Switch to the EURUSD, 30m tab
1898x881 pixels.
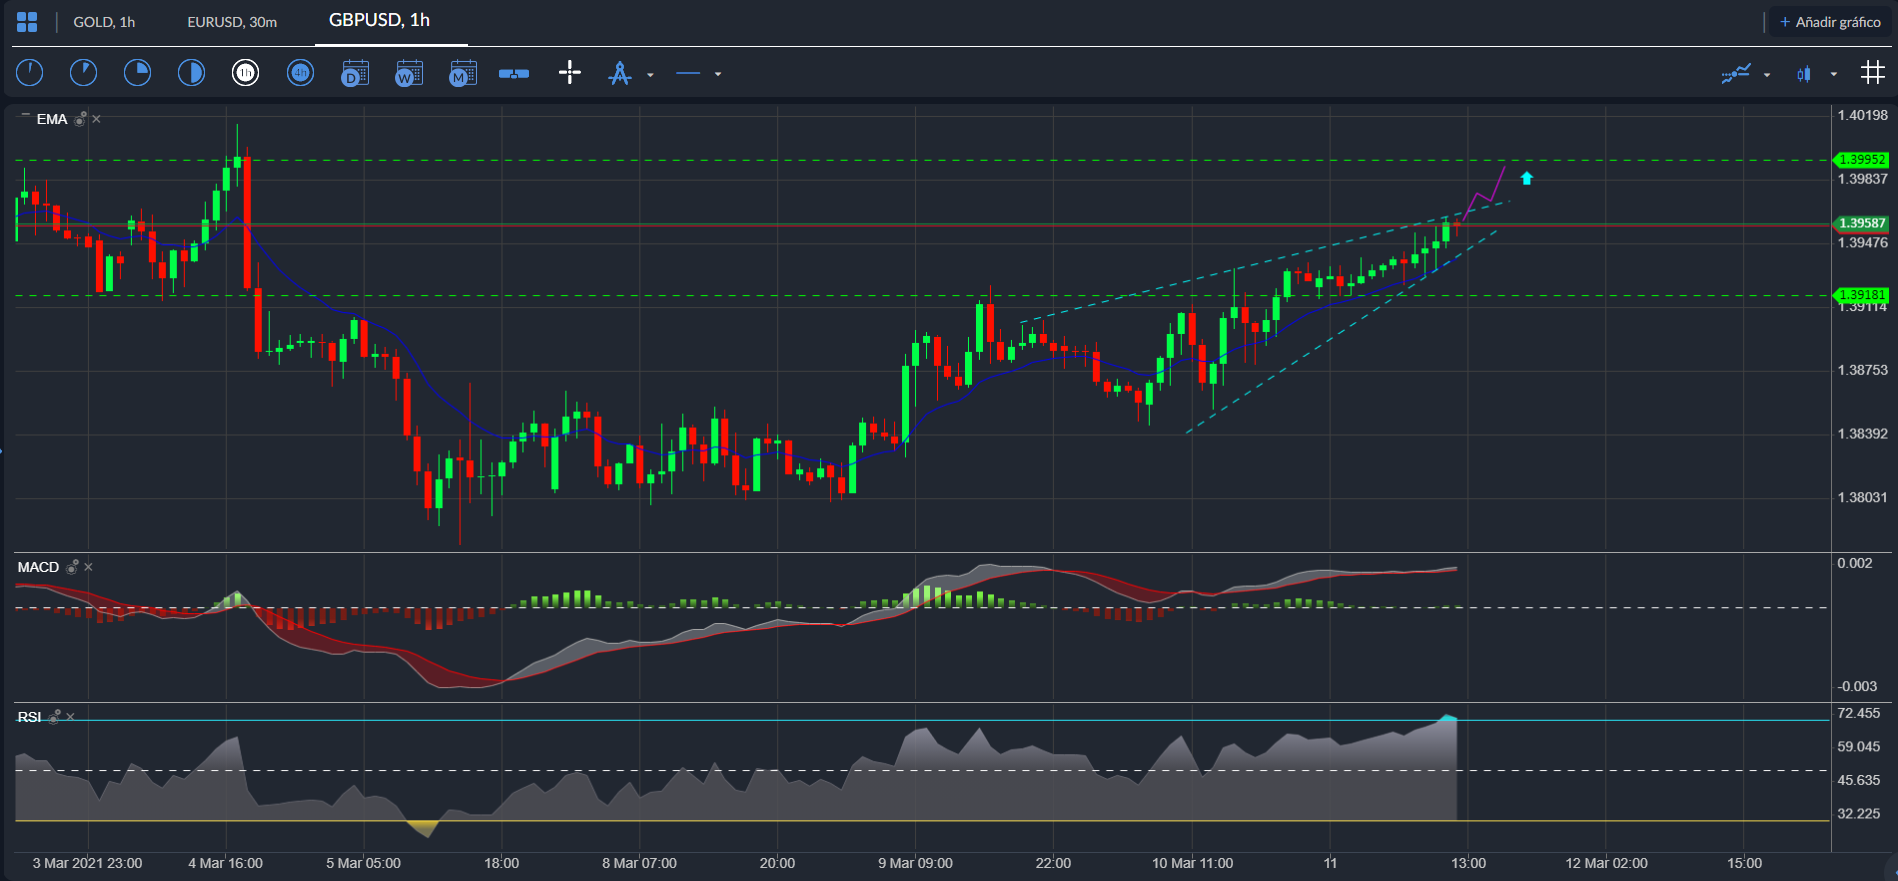point(232,22)
